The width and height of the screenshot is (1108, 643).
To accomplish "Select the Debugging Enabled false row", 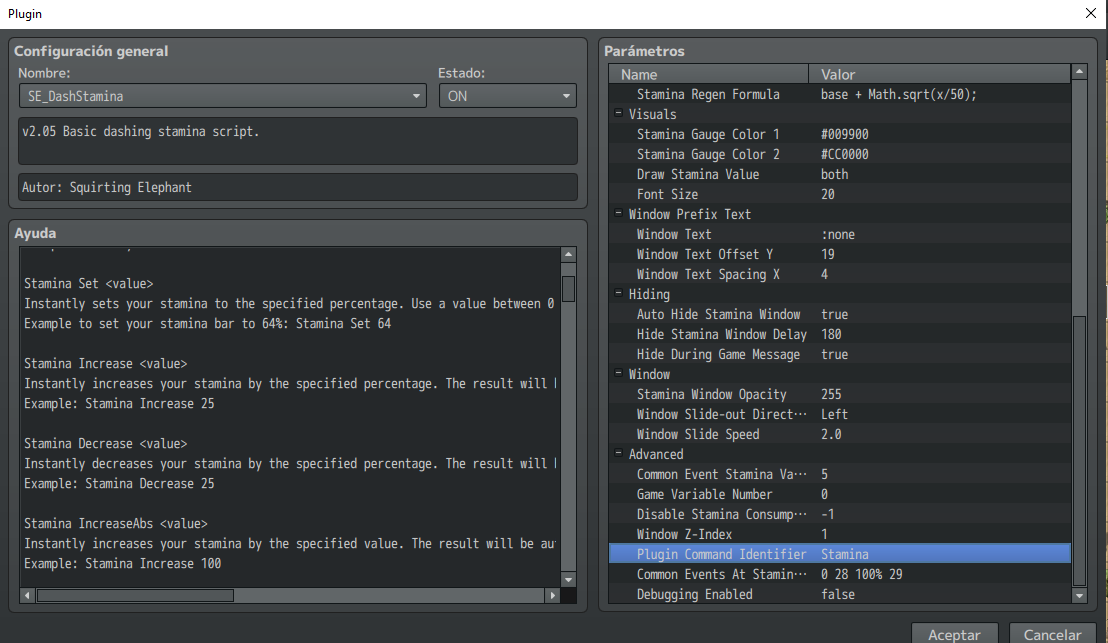I will [839, 594].
